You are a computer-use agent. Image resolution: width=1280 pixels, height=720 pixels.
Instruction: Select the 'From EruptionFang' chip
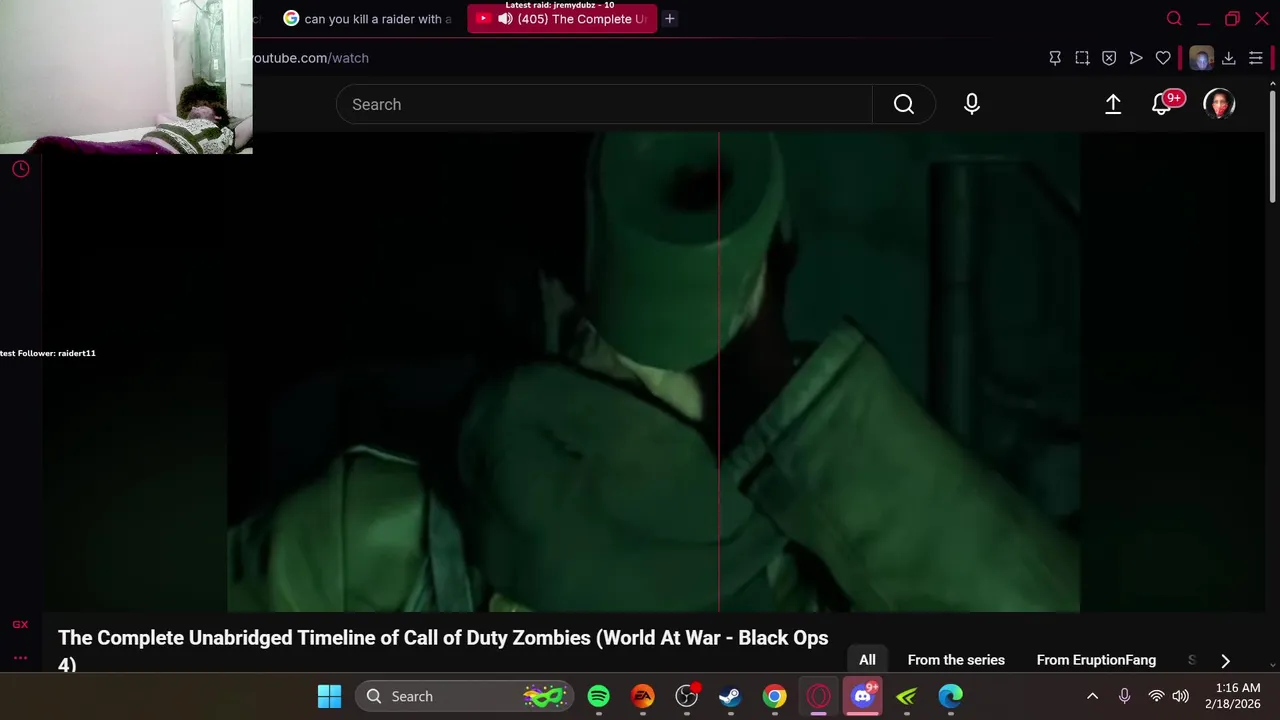click(x=1096, y=660)
